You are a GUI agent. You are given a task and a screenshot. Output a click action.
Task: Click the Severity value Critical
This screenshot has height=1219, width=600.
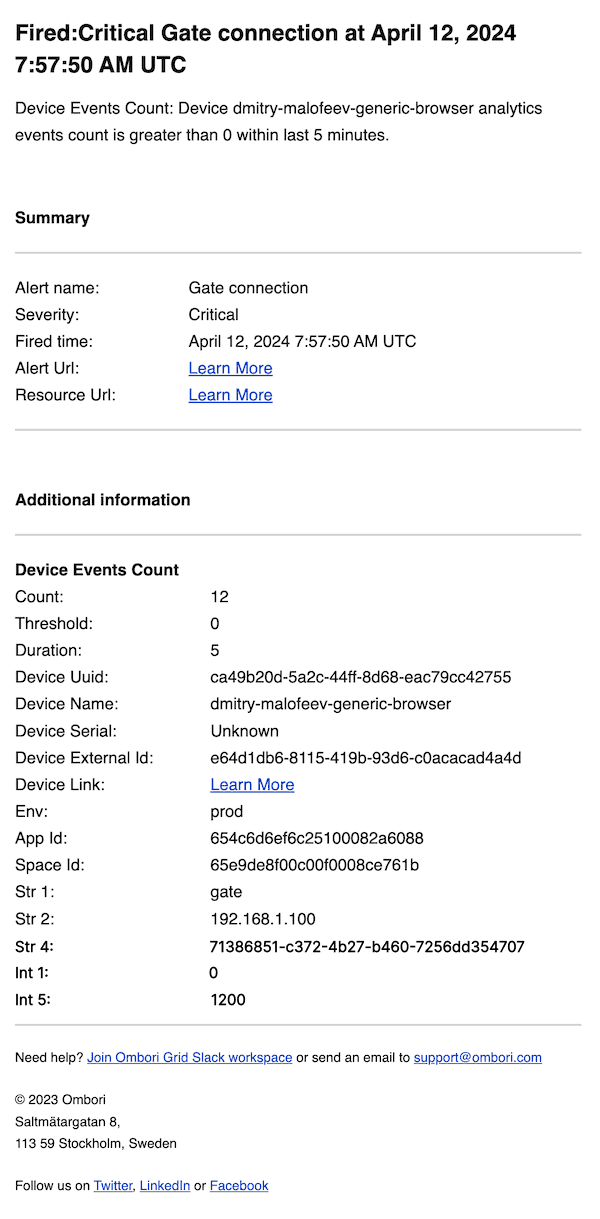[213, 315]
